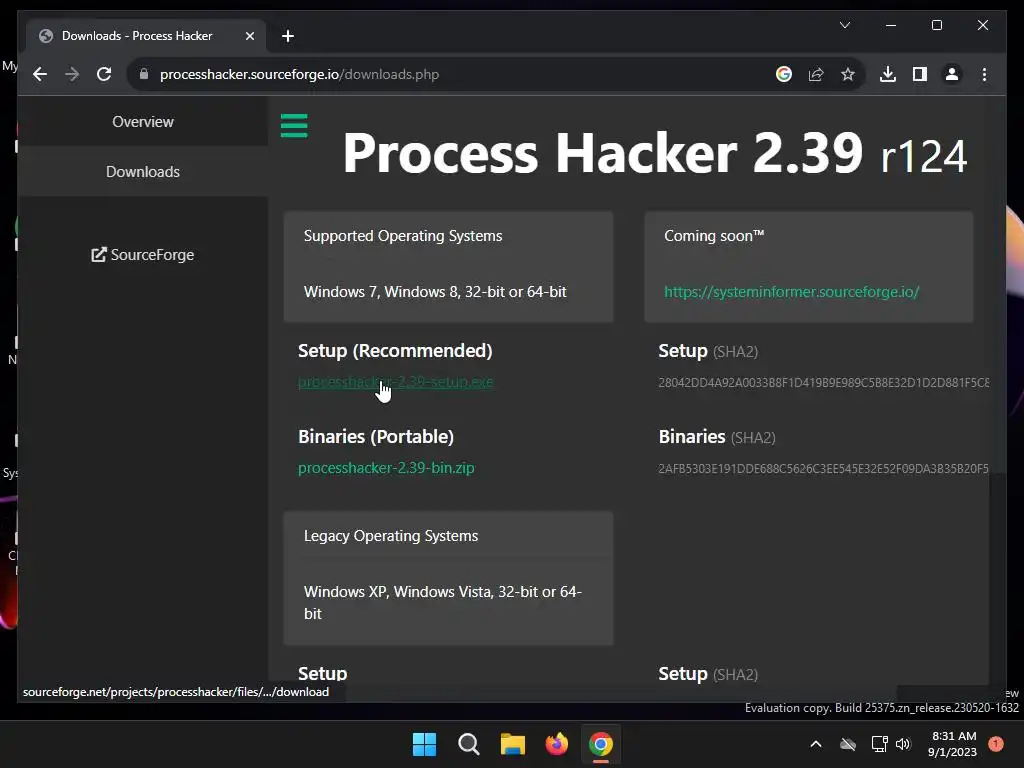
Task: Click the Legacy Operating Systems card title
Action: pos(391,536)
